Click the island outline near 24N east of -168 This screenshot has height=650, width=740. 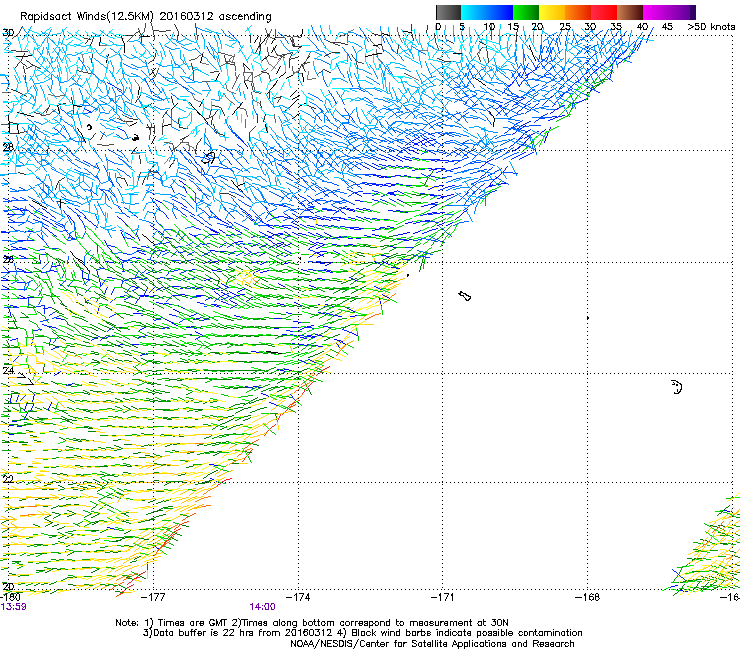click(x=677, y=387)
